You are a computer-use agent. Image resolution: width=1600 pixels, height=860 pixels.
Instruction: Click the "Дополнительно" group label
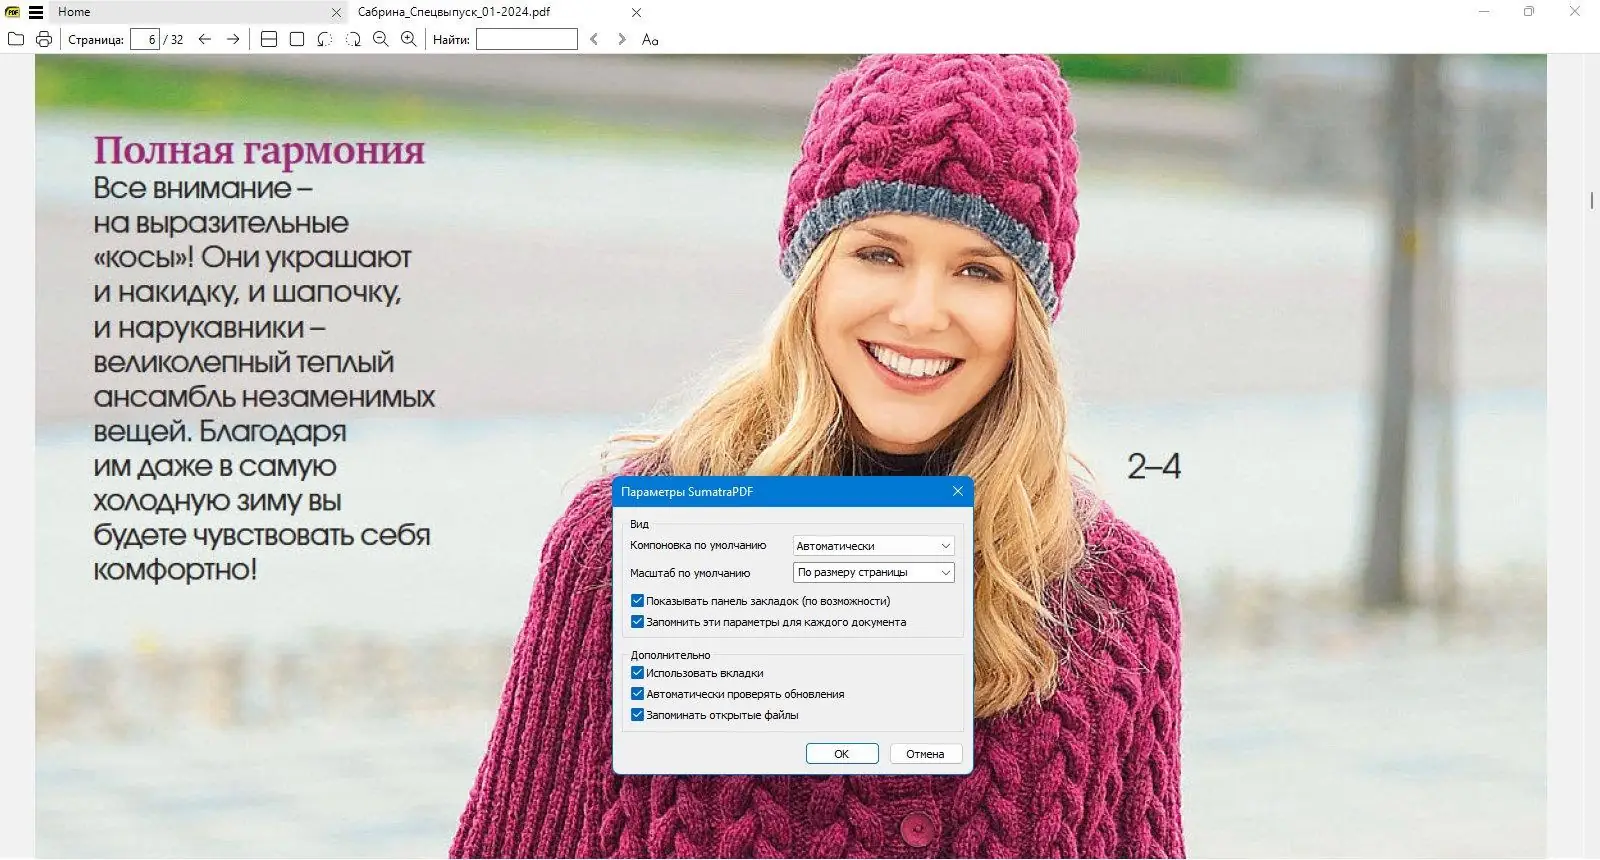click(670, 655)
